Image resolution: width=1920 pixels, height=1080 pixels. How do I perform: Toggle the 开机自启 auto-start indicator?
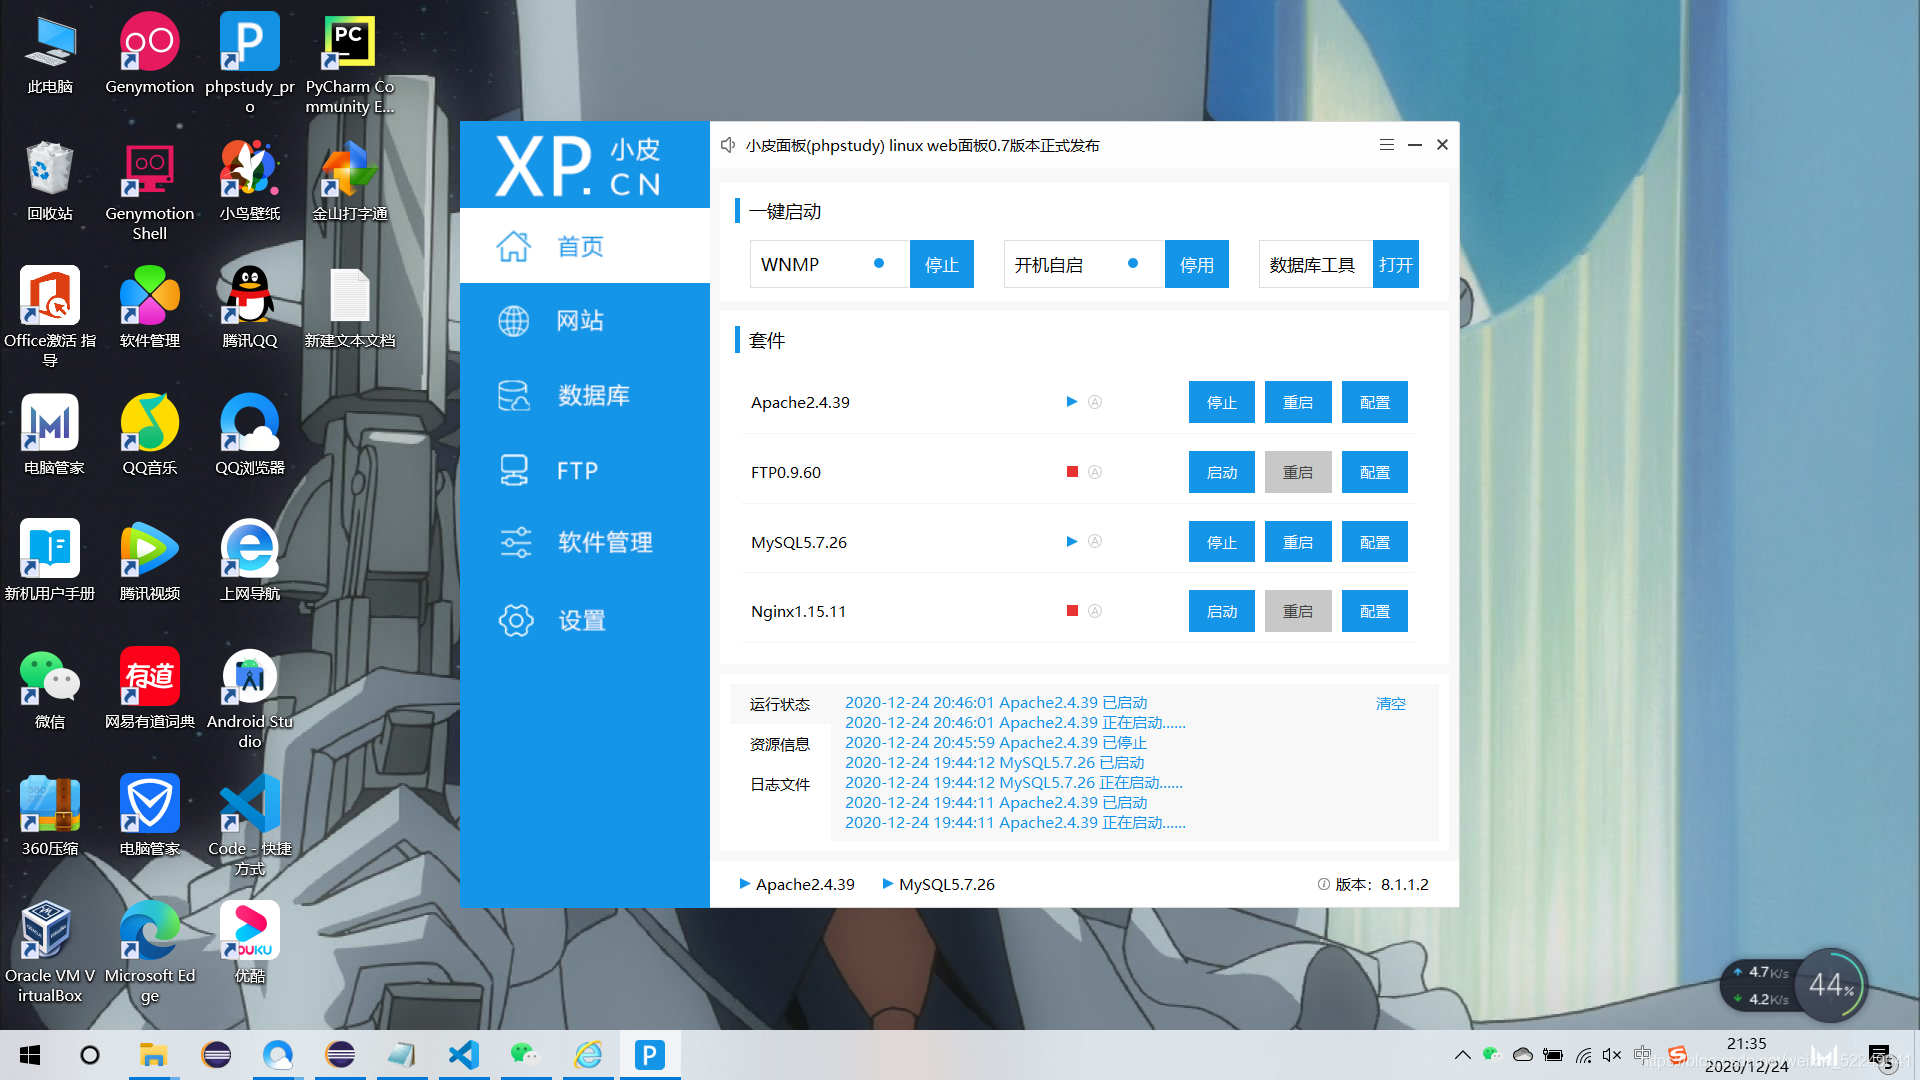click(x=1133, y=264)
